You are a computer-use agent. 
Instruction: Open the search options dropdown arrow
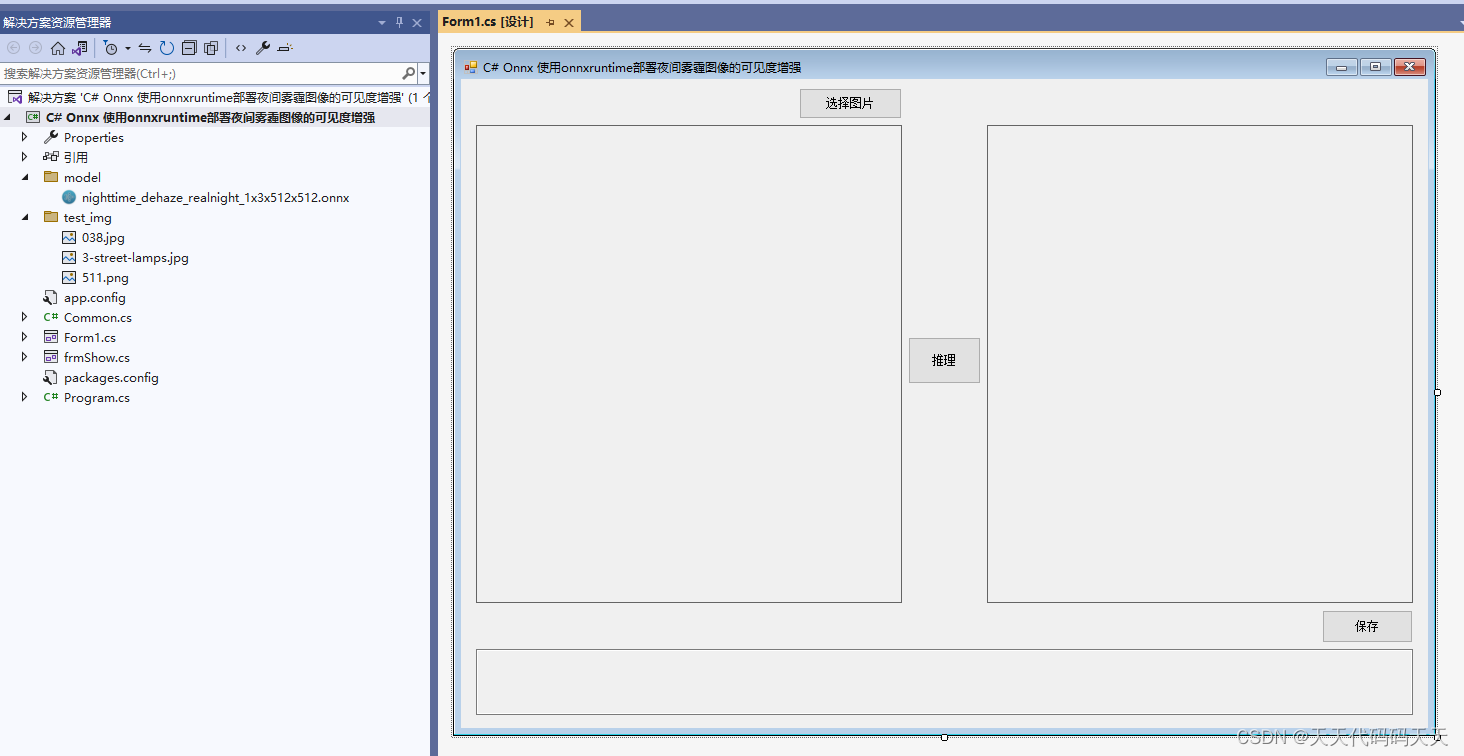[x=423, y=73]
